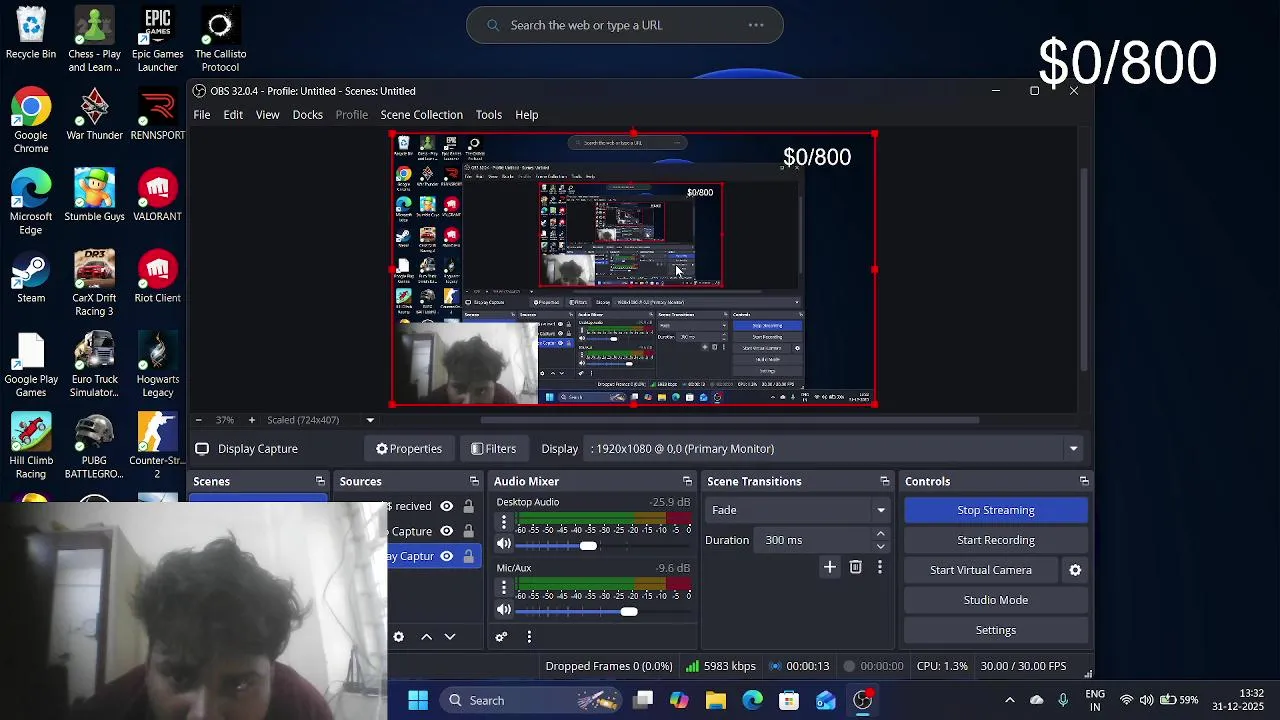Toggle lock on the second Capture source
The image size is (1280, 720).
click(468, 531)
